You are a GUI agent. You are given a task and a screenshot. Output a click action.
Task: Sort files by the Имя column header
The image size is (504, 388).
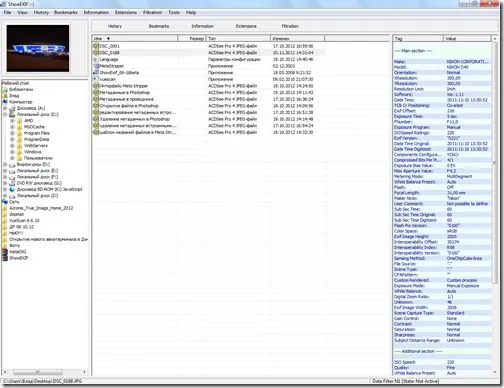135,38
